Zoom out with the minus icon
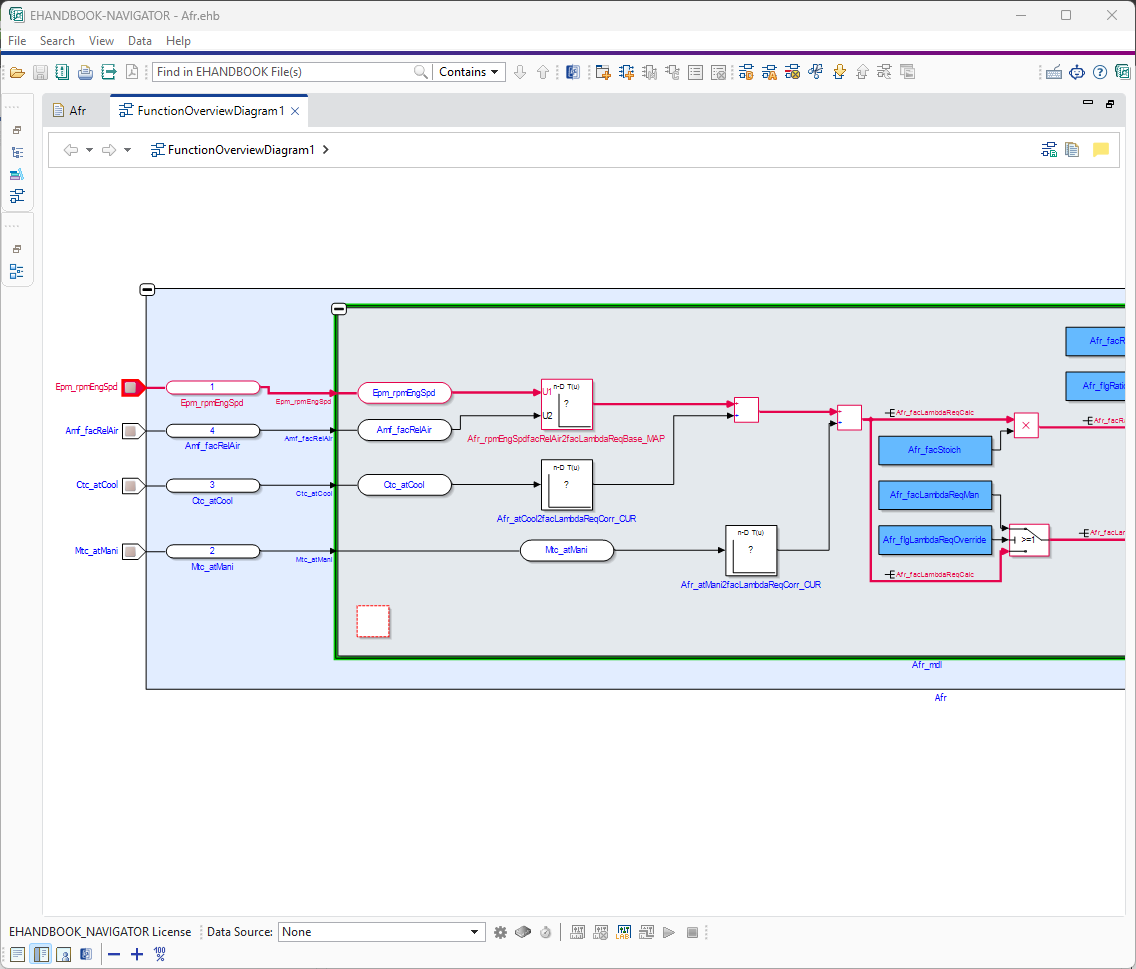Image resolution: width=1136 pixels, height=969 pixels. [114, 955]
